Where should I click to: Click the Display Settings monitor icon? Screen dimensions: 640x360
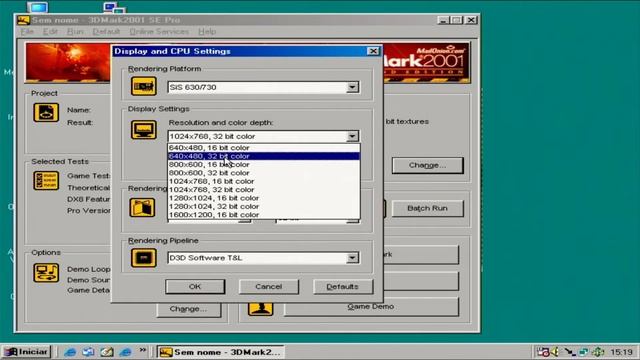point(144,130)
